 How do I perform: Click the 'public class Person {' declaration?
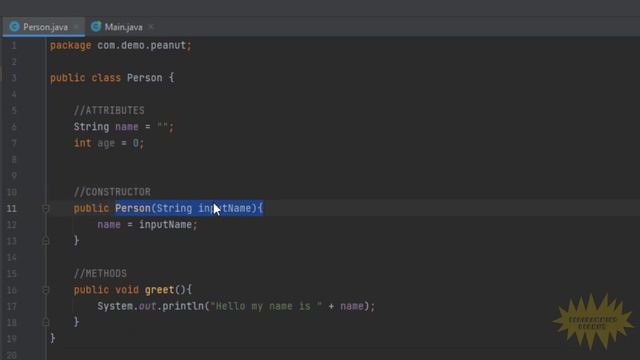point(112,78)
